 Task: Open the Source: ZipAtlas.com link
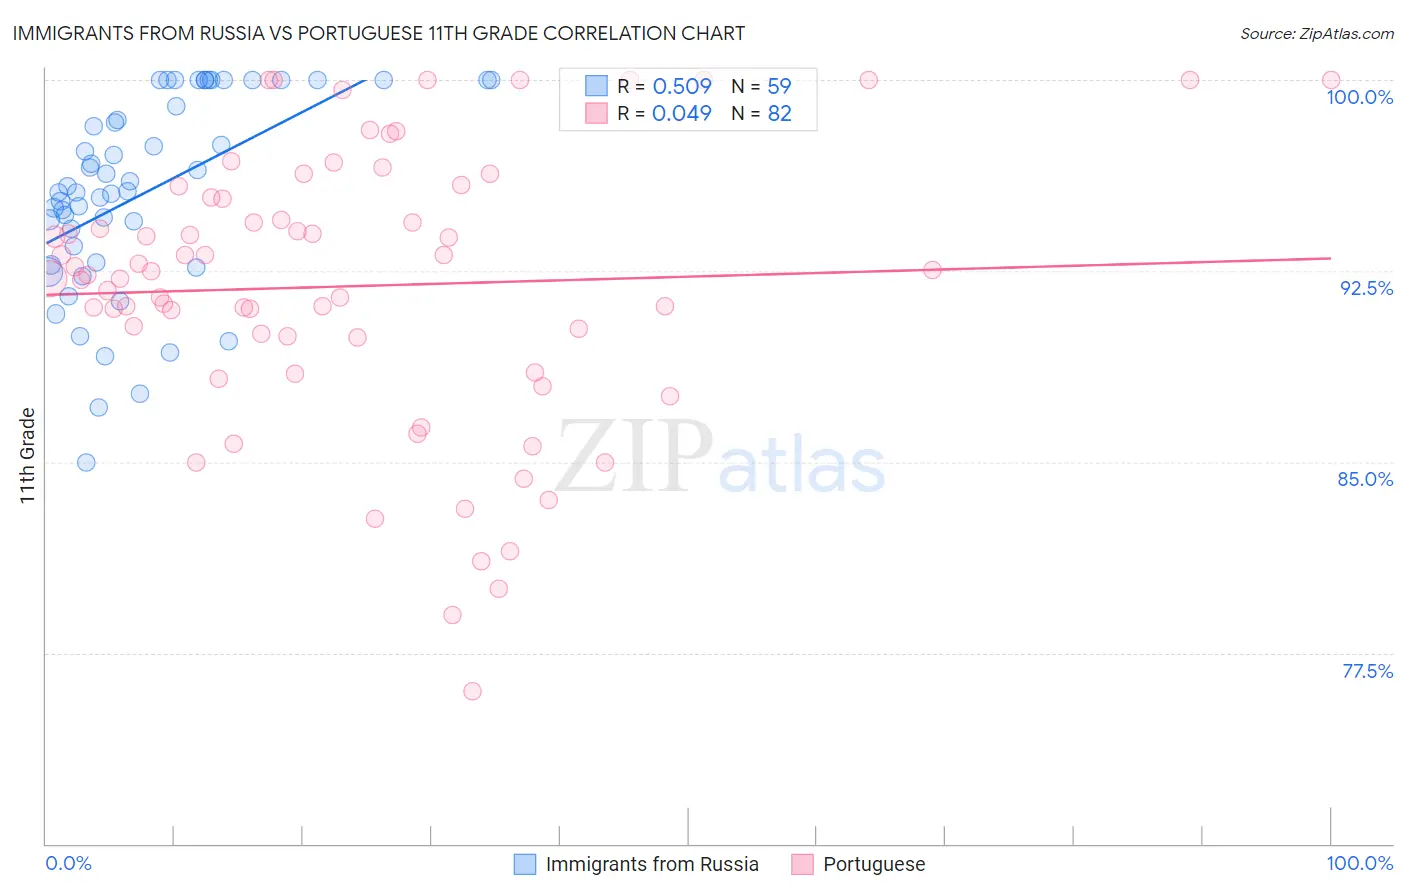tap(1316, 34)
